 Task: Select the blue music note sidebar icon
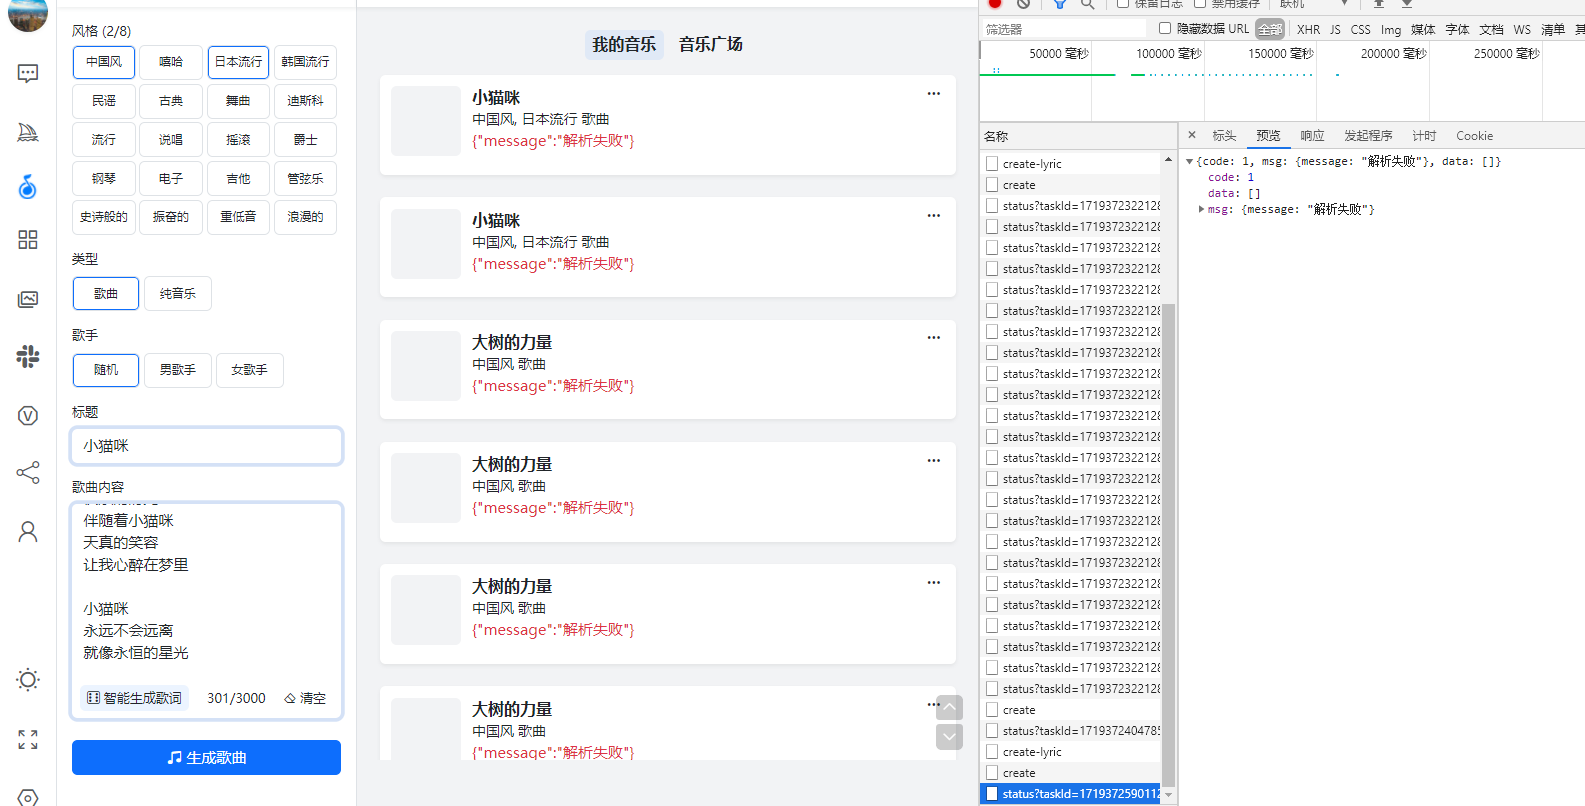(x=28, y=186)
